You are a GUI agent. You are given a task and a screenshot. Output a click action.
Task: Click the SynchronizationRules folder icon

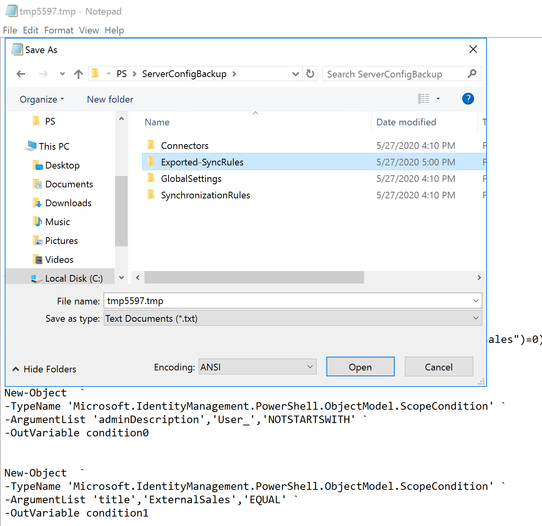point(151,195)
